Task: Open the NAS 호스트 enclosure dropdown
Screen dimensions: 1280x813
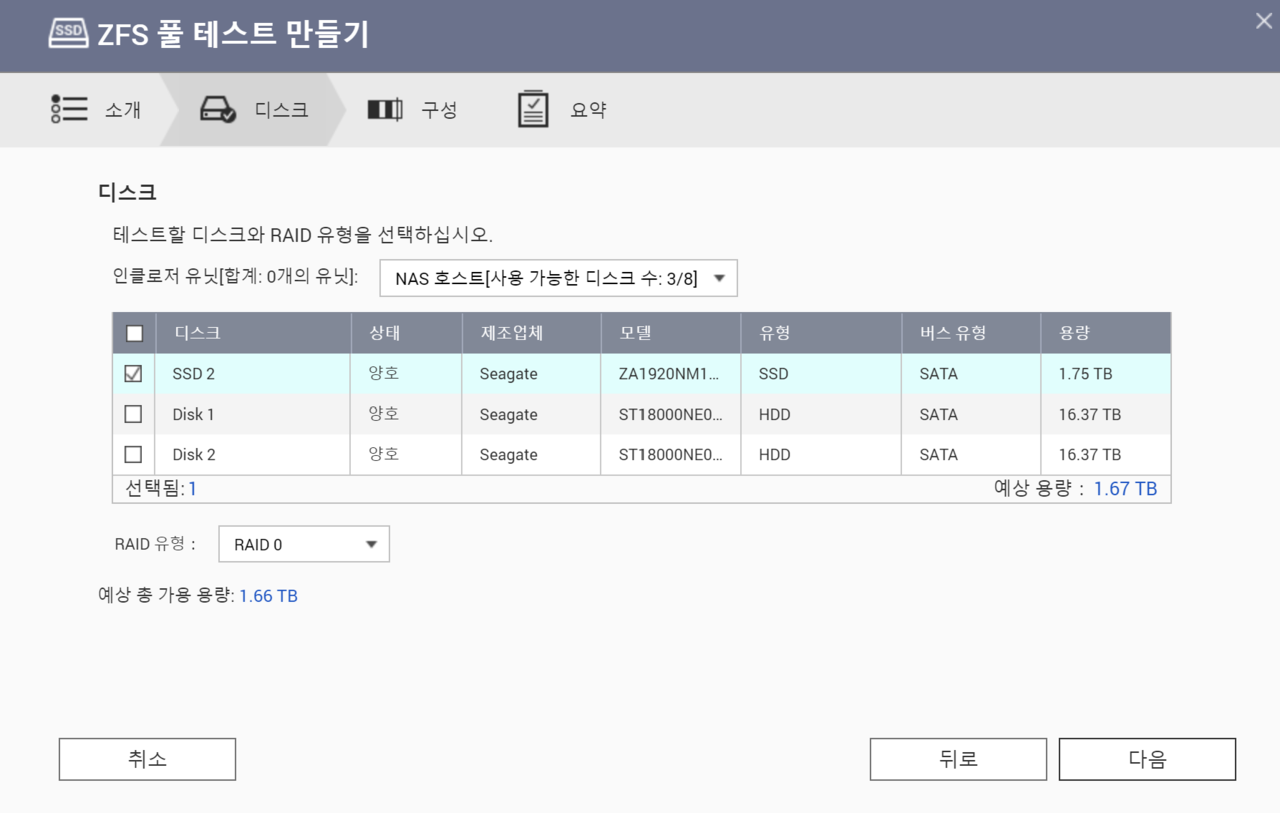Action: click(x=558, y=279)
